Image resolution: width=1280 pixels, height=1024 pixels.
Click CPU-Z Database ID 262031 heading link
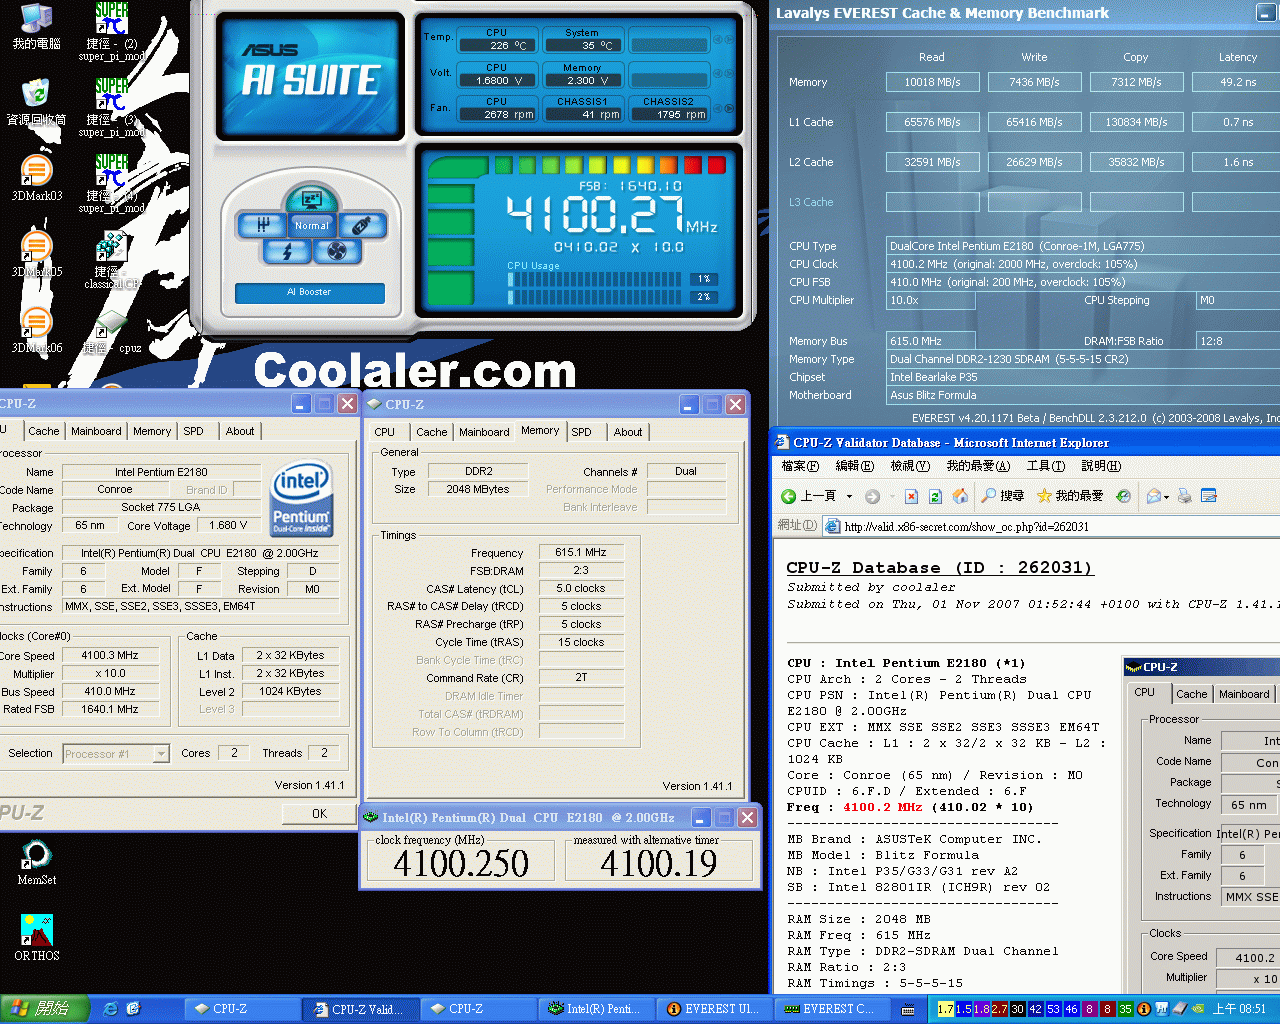(x=939, y=567)
